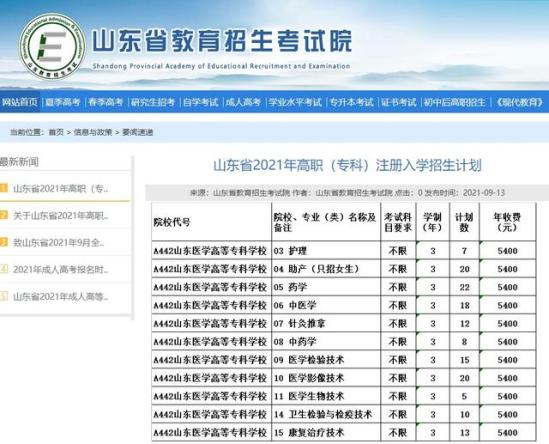Open the 研究生招考 menu item
The width and height of the screenshot is (549, 444).
153,102
